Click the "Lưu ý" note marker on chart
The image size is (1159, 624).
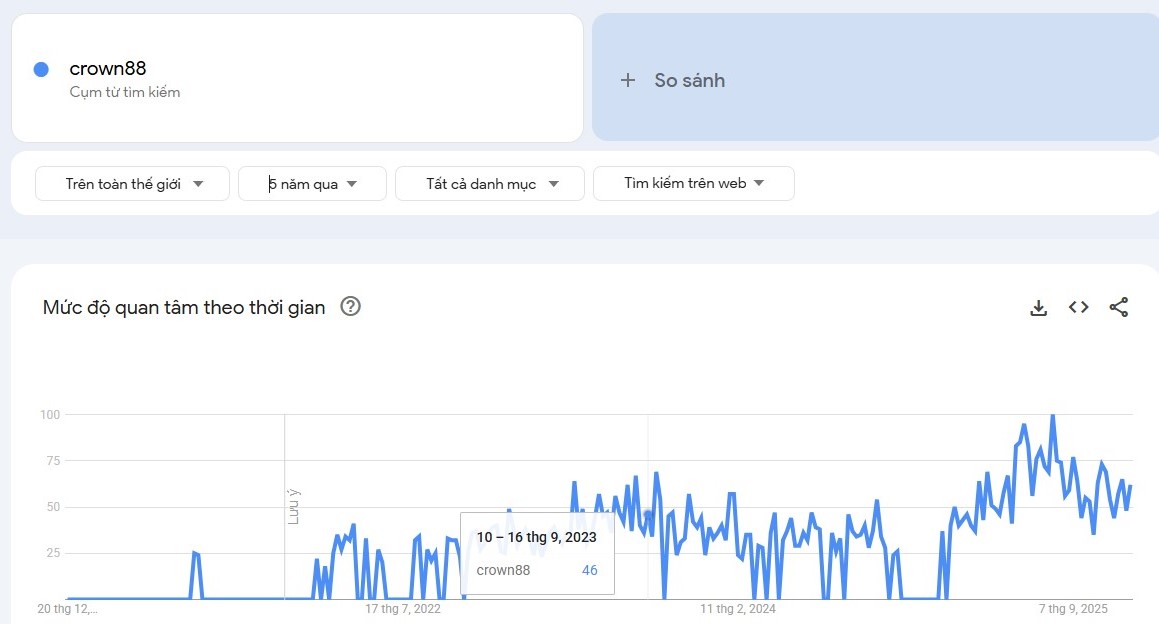[x=293, y=506]
